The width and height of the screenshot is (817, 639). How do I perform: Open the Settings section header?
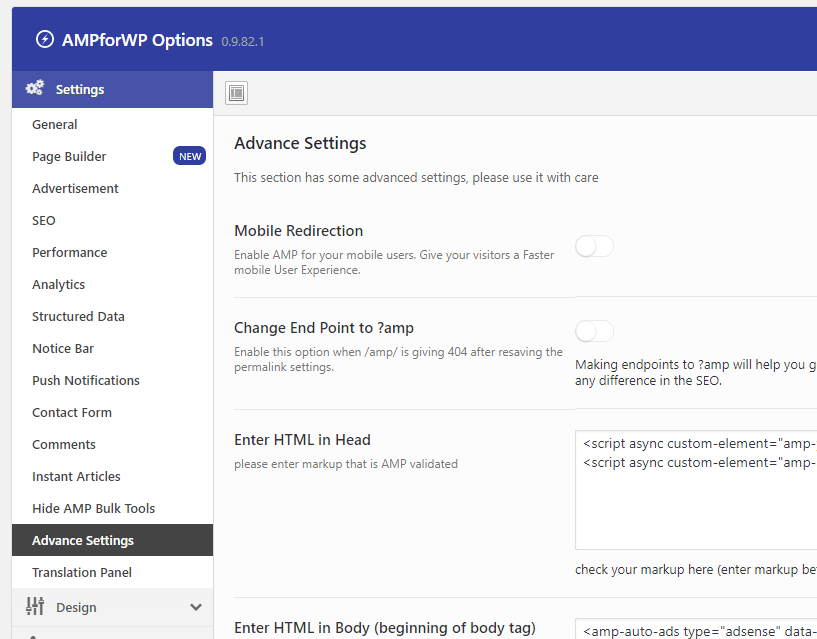coord(80,89)
